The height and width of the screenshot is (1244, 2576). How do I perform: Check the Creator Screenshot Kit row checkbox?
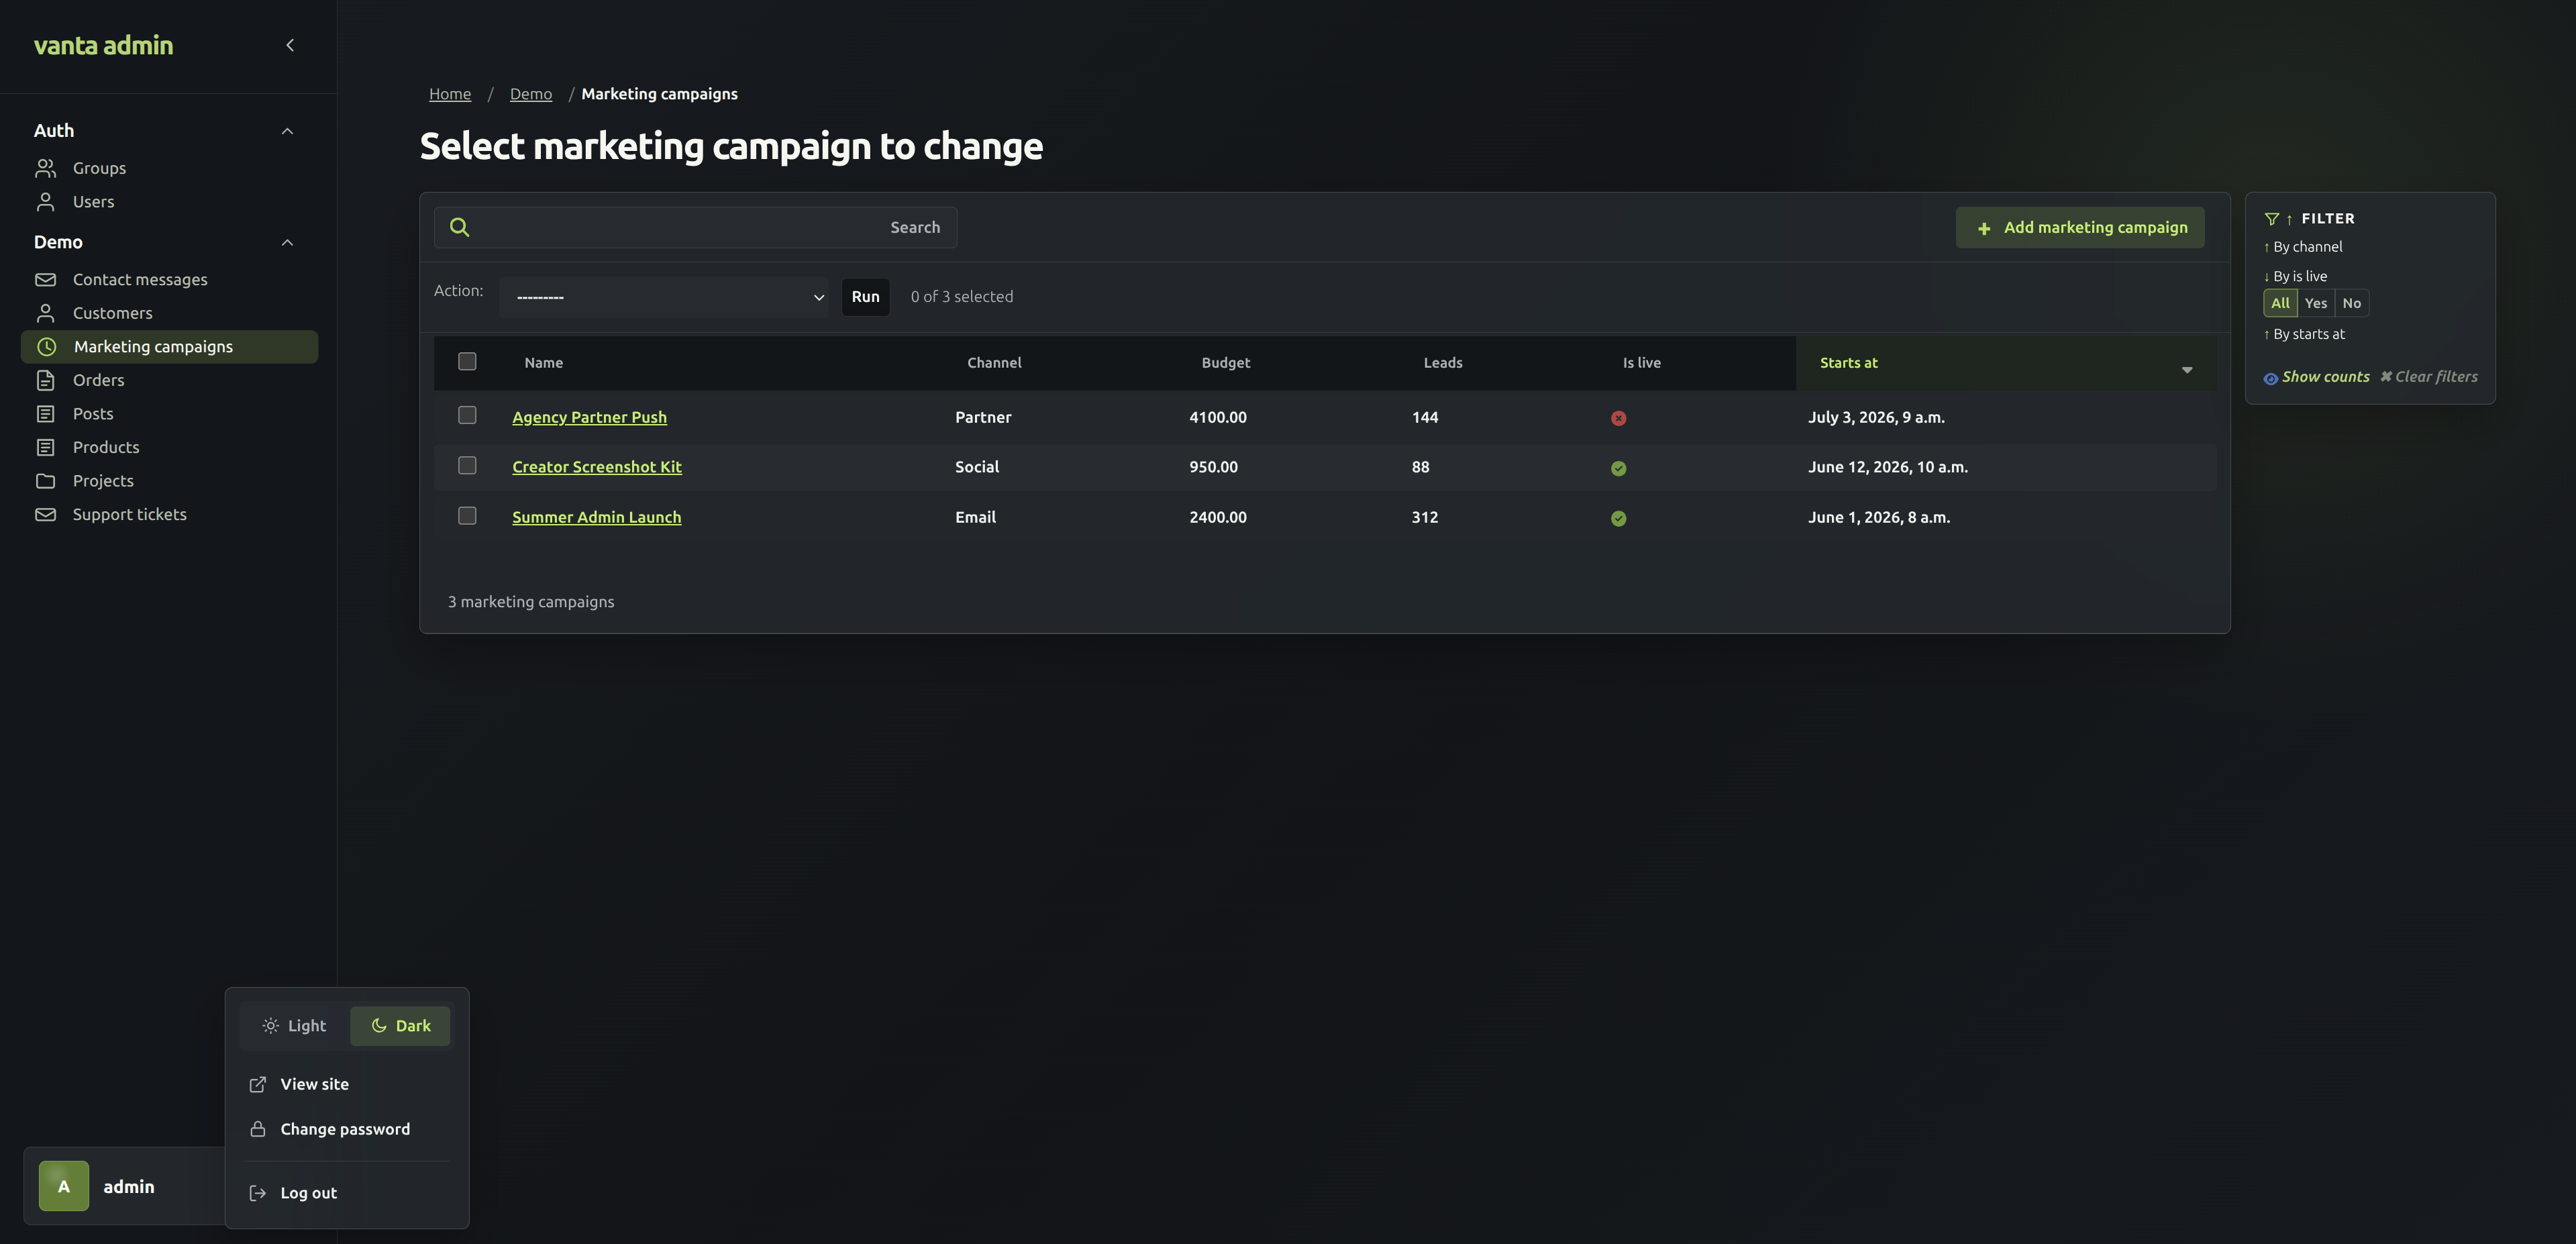pos(467,465)
